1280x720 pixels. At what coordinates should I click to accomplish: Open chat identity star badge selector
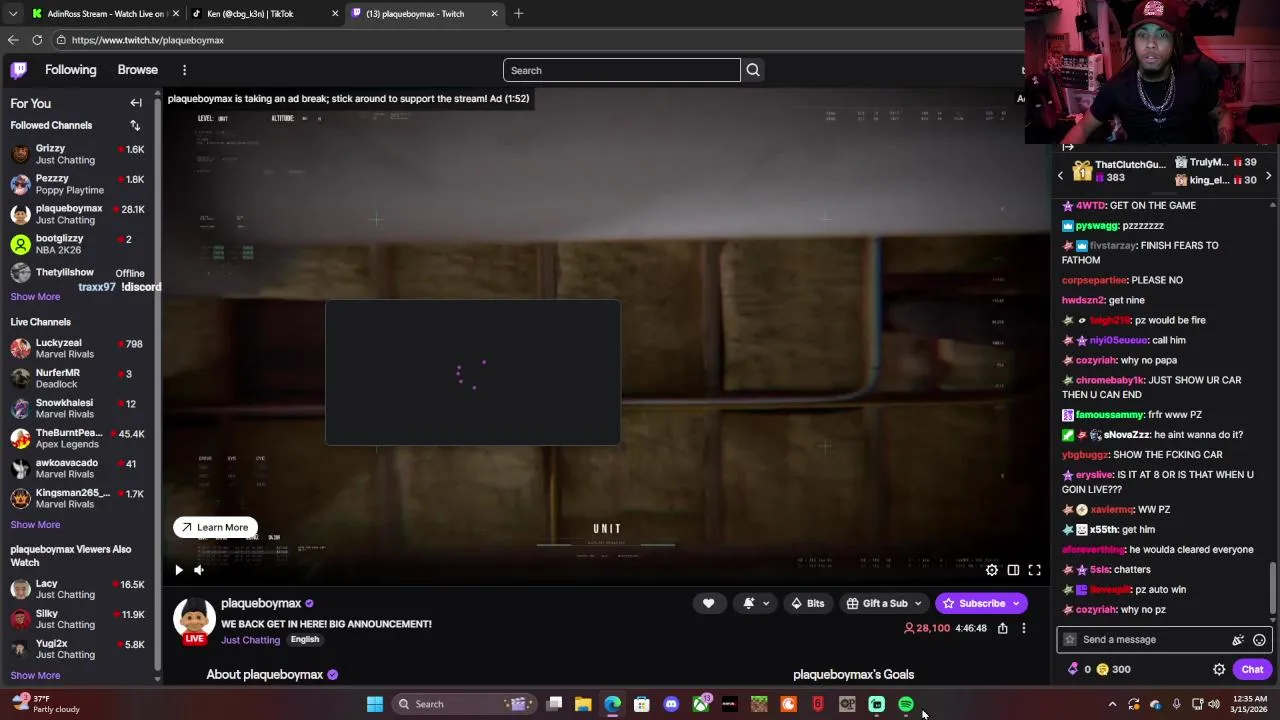click(x=1070, y=640)
